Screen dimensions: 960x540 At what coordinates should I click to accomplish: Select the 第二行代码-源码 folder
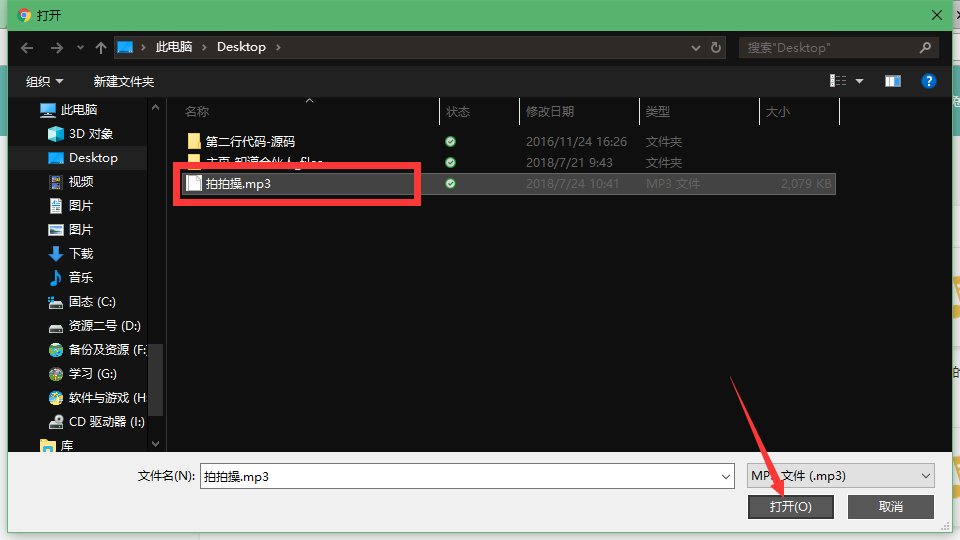tap(250, 142)
